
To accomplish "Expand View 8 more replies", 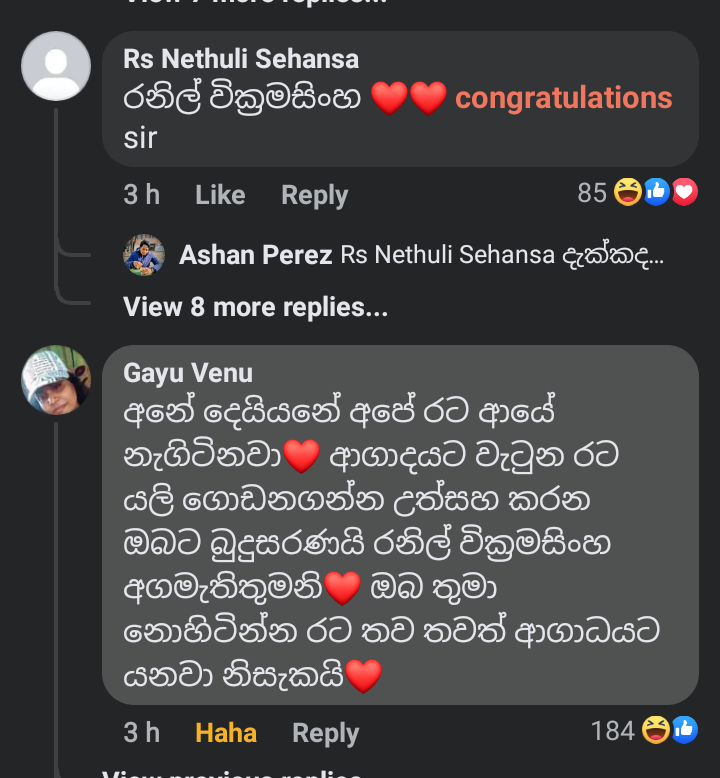I will point(256,307).
